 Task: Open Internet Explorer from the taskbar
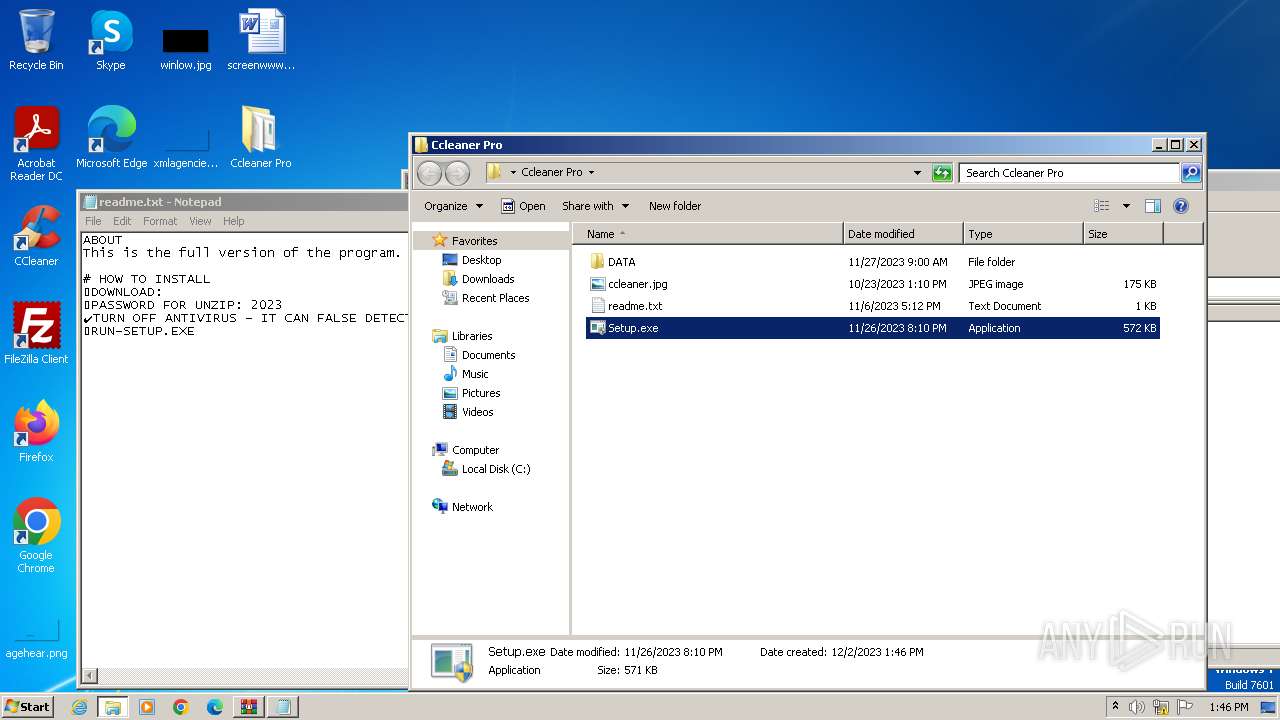pyautogui.click(x=79, y=707)
